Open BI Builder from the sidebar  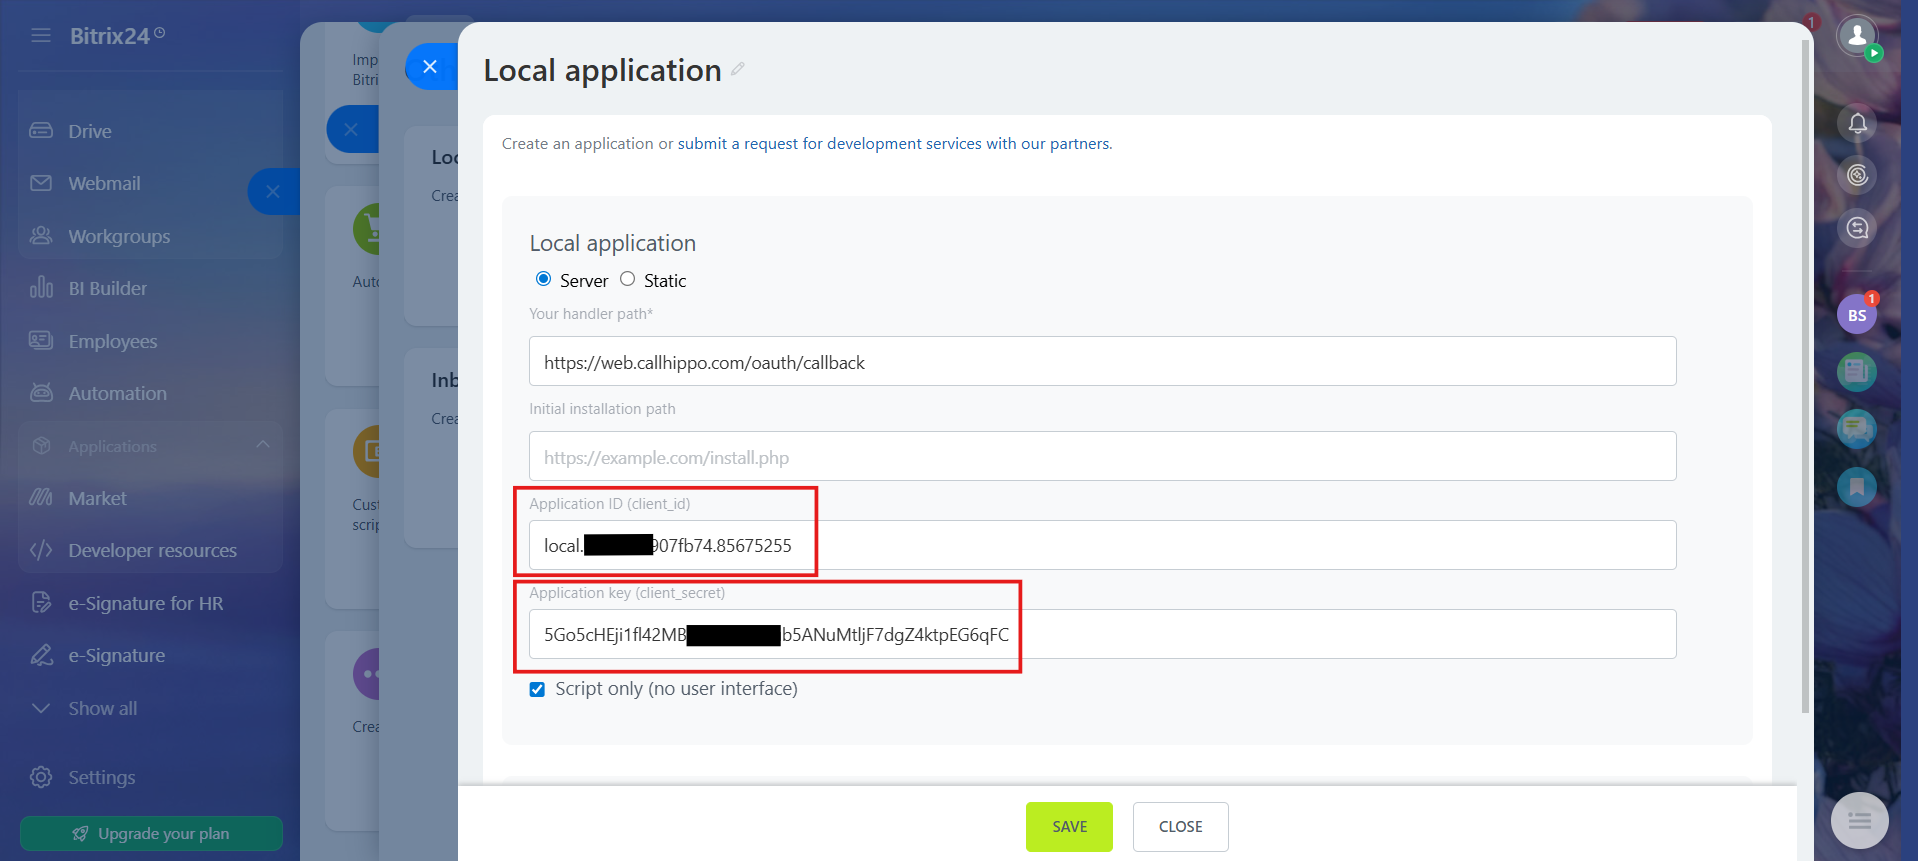pyautogui.click(x=107, y=289)
